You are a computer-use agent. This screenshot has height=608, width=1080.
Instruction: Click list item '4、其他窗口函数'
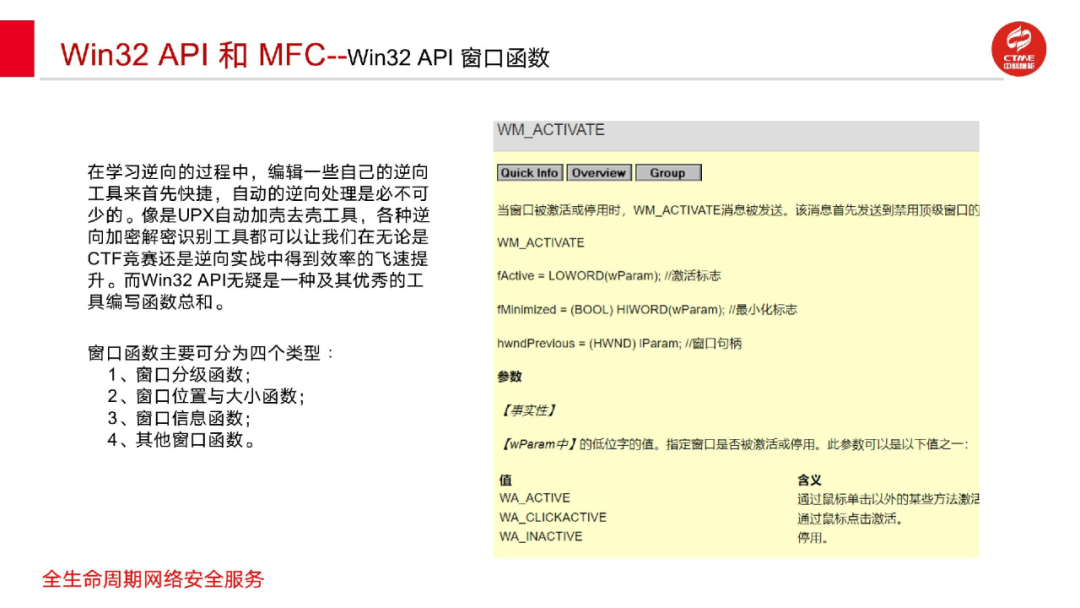182,440
